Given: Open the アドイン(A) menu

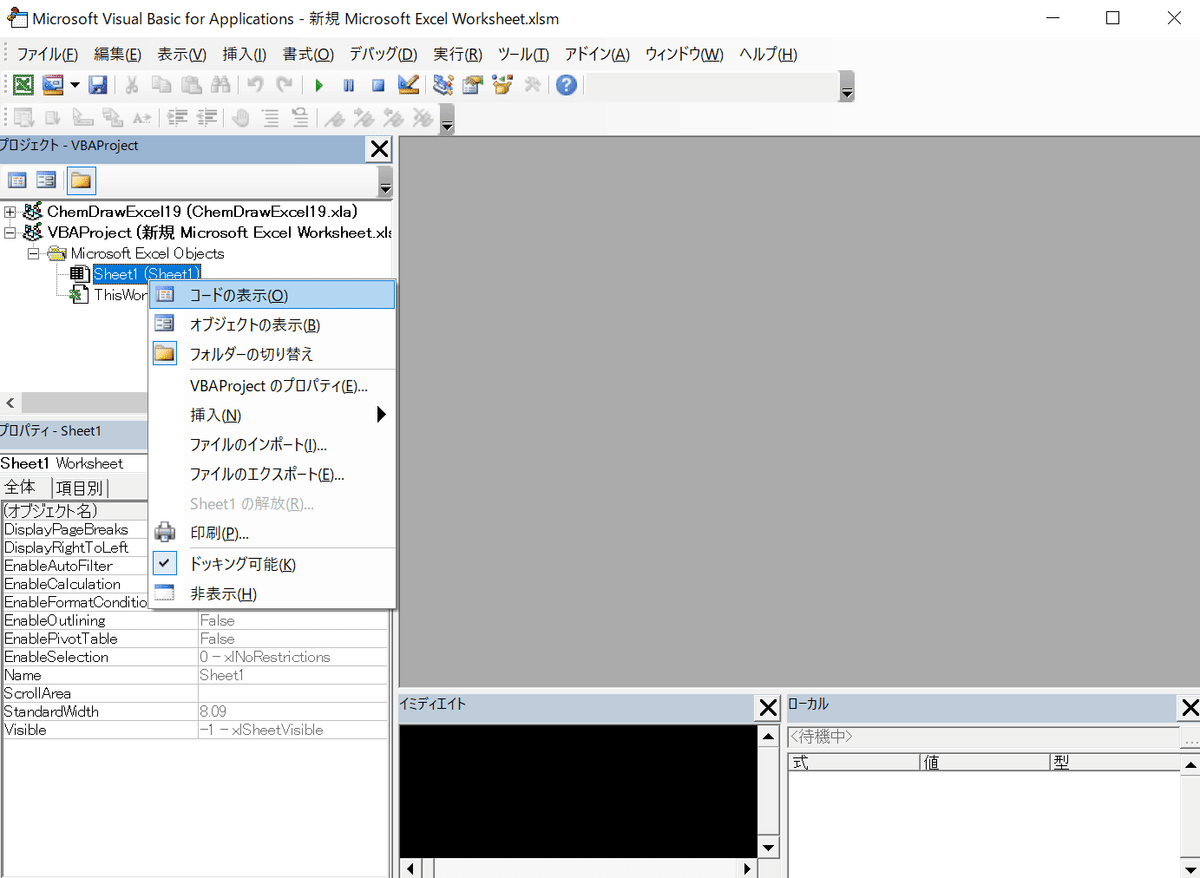Looking at the screenshot, I should pos(597,54).
